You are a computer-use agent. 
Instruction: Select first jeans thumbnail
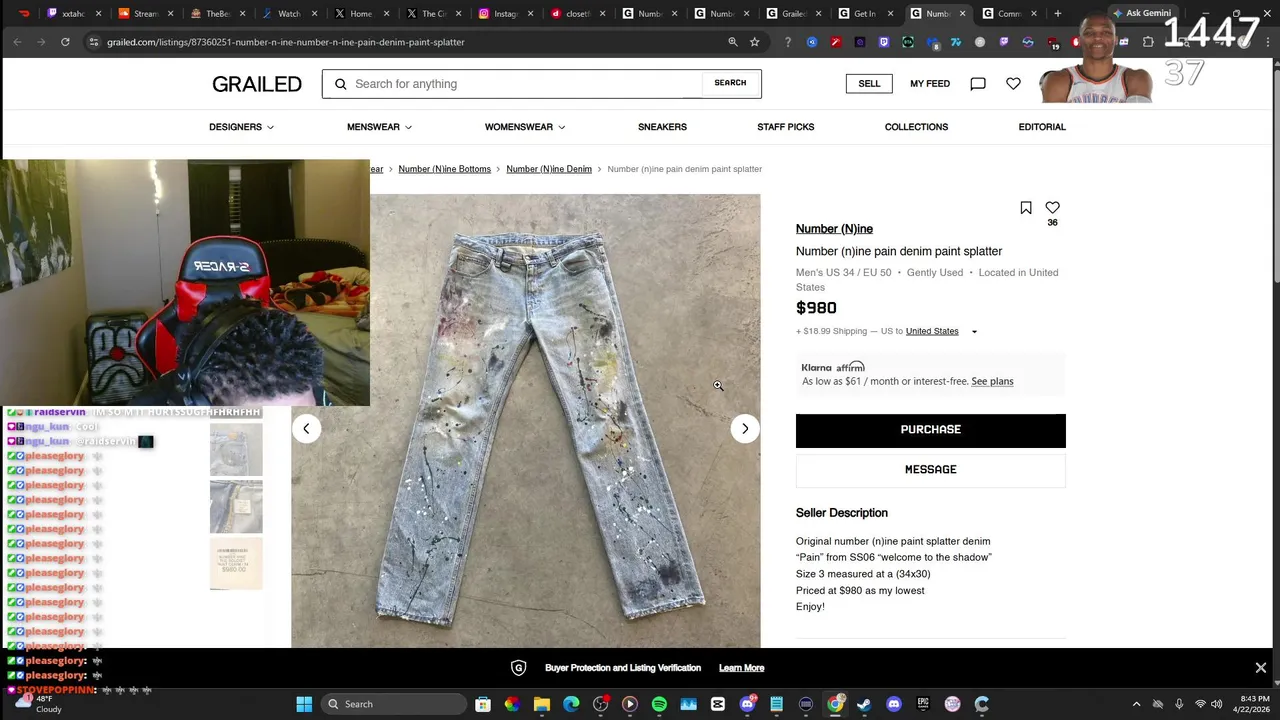pos(236,449)
